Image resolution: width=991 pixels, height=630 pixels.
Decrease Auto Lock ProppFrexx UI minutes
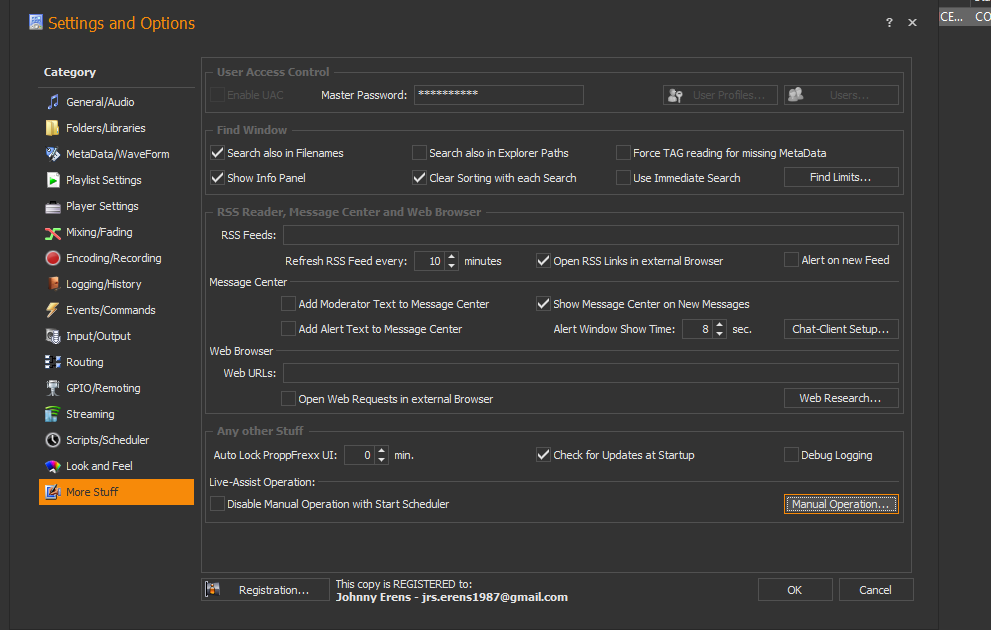(x=381, y=459)
